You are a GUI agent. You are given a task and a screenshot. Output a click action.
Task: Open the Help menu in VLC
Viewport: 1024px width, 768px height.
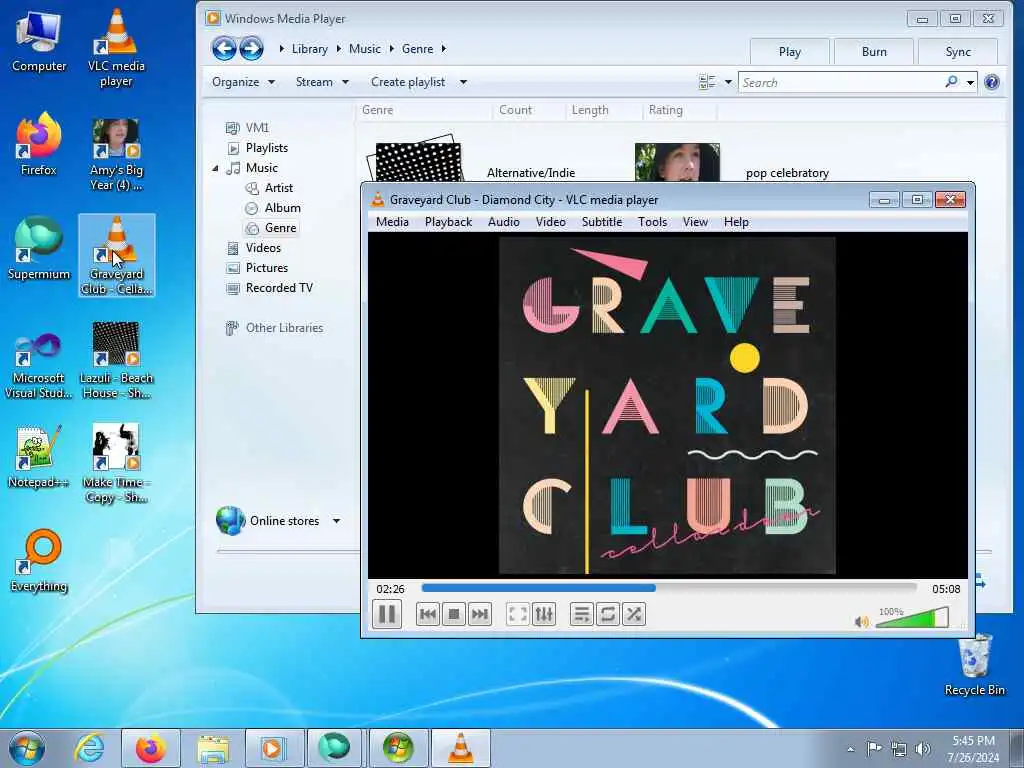point(736,222)
